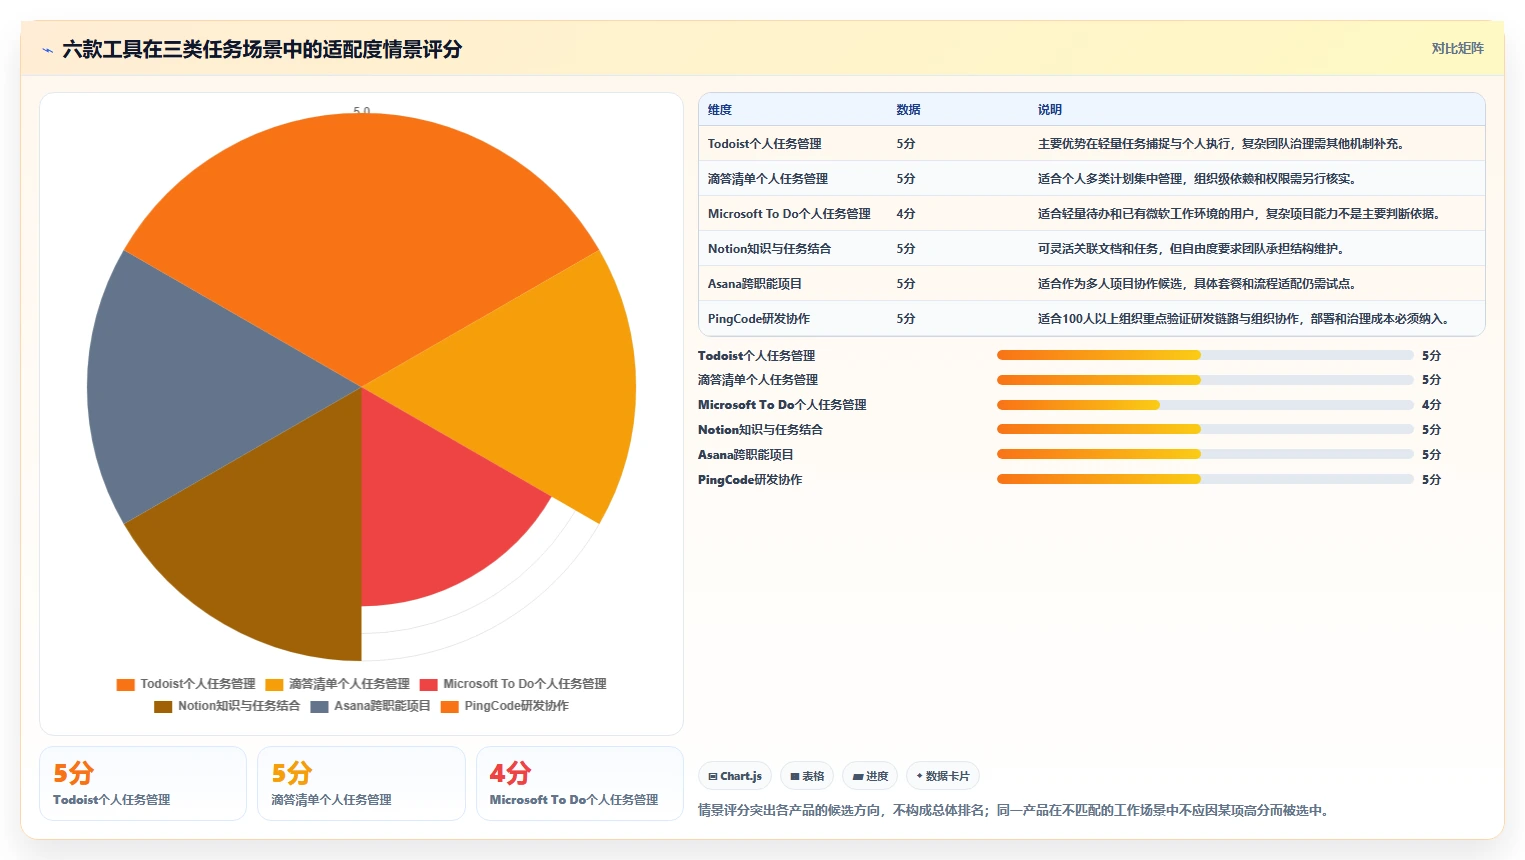
Task: Click the 5.0 axis label above chart
Action: (x=362, y=110)
